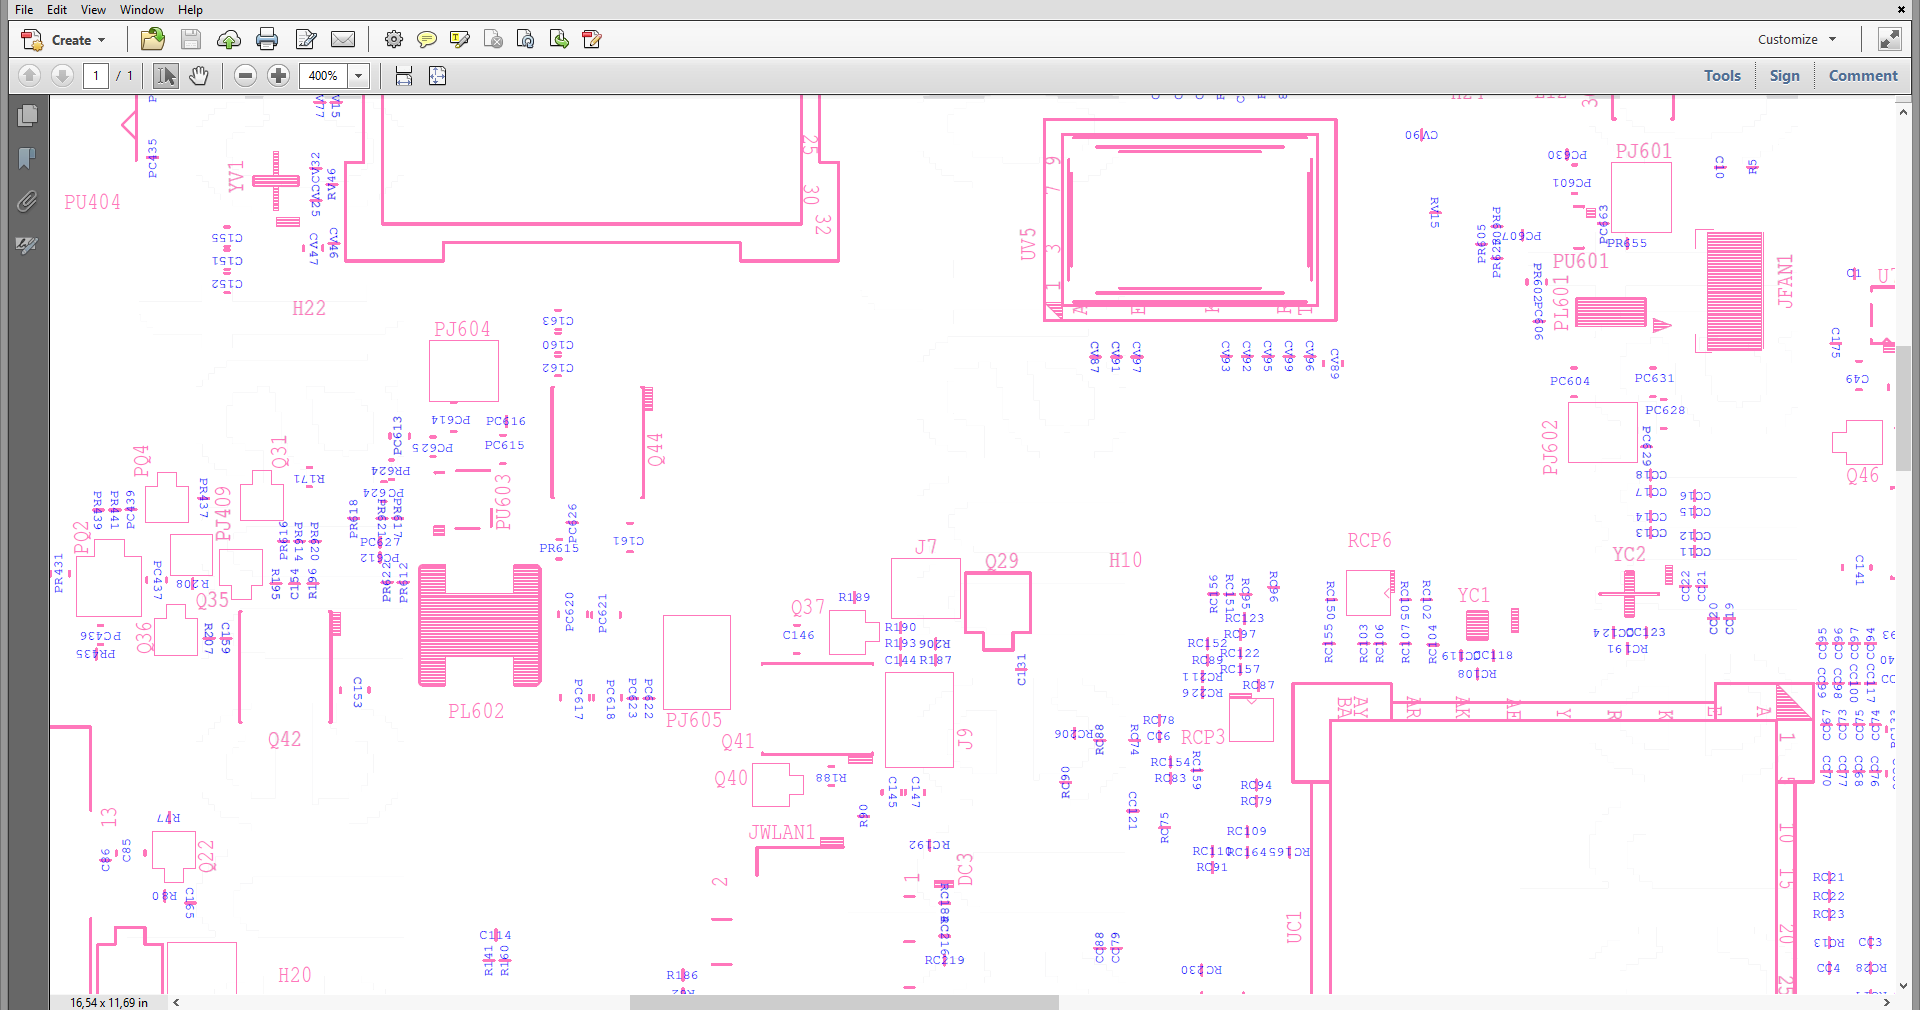Open the View menu
Image resolution: width=1920 pixels, height=1010 pixels.
coord(93,9)
